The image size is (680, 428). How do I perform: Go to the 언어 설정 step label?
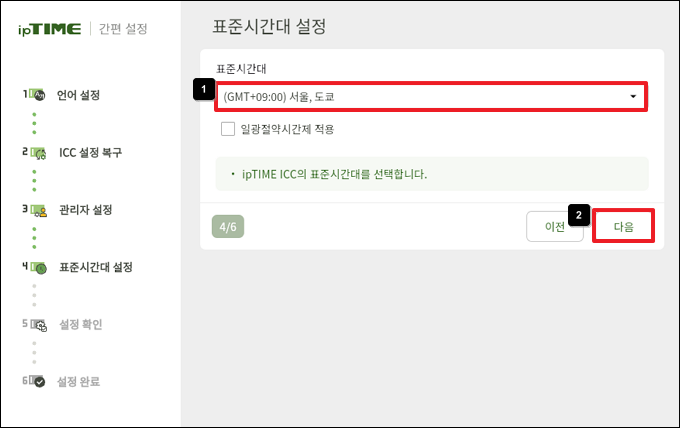click(x=78, y=96)
